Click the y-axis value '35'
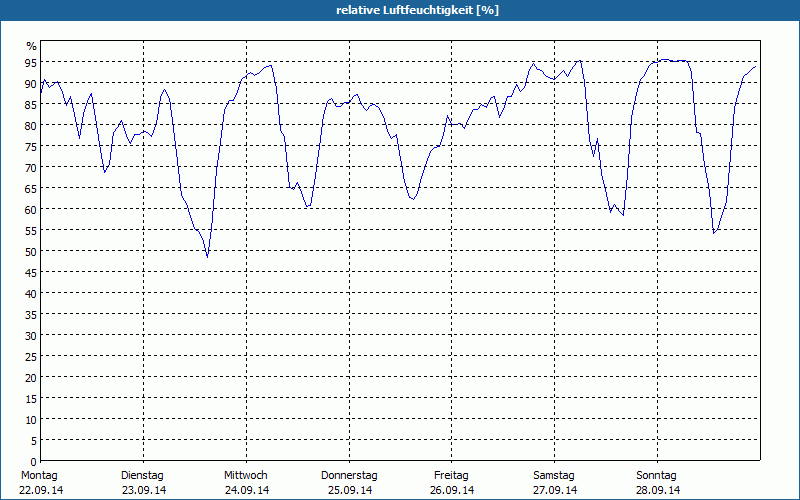This screenshot has width=800, height=500. pos(31,315)
